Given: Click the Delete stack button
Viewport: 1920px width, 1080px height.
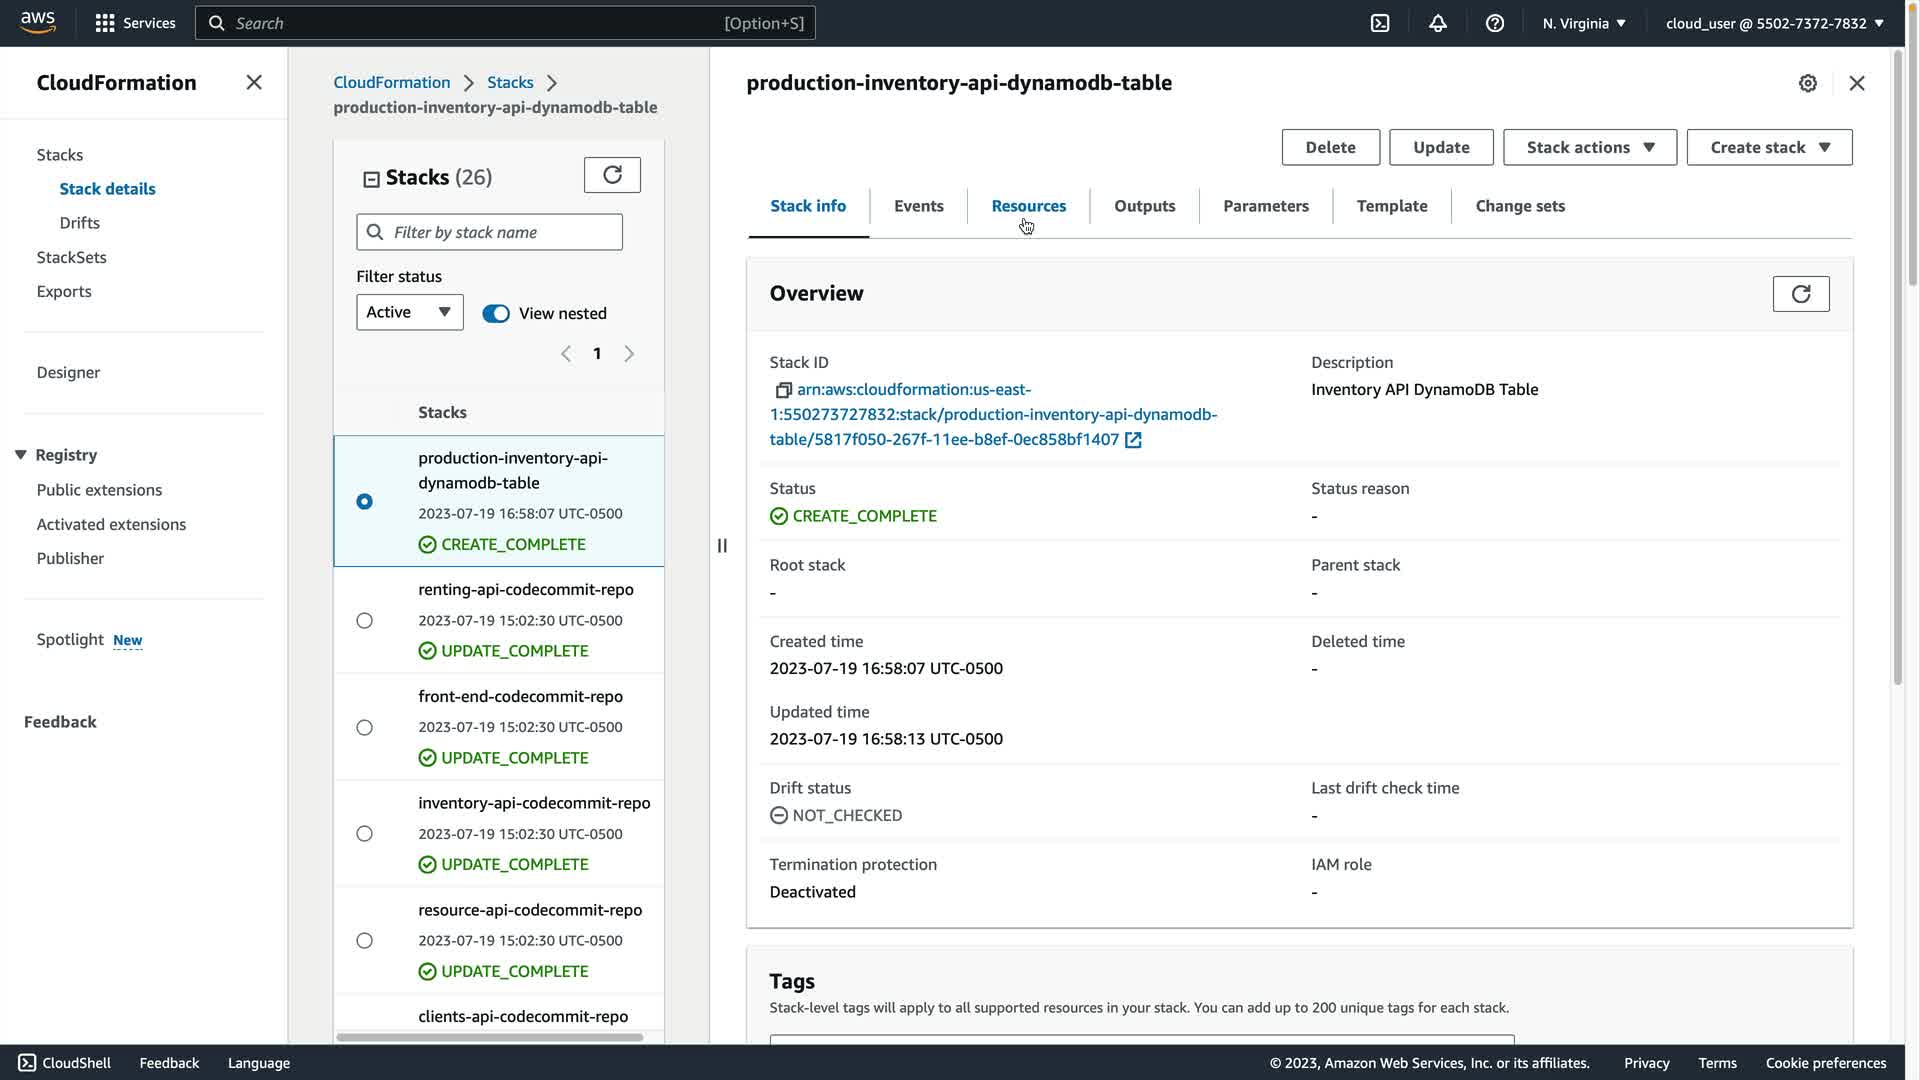Looking at the screenshot, I should coord(1330,147).
